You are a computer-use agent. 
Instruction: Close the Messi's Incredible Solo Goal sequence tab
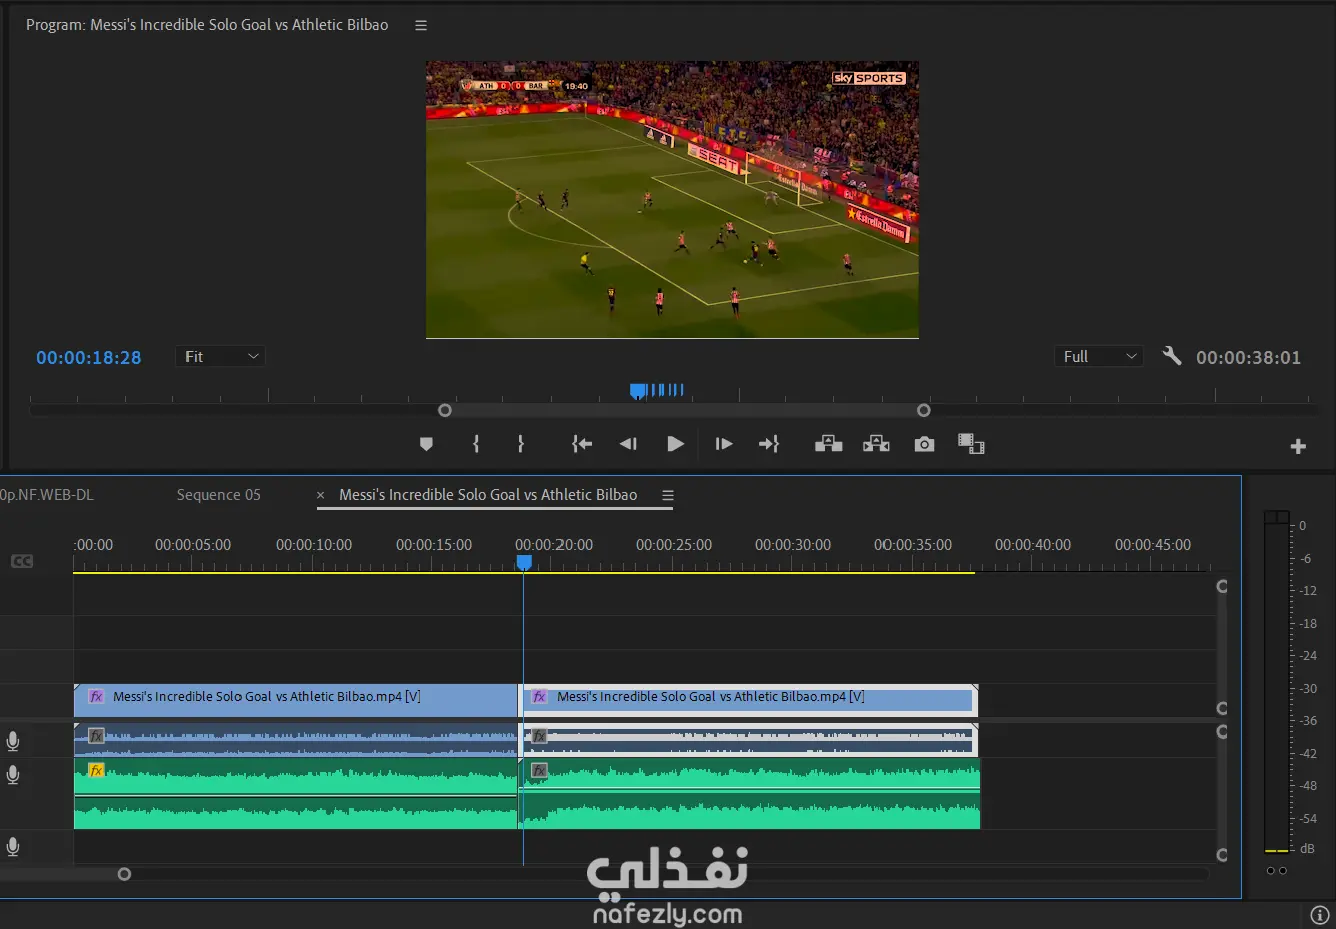(x=321, y=495)
